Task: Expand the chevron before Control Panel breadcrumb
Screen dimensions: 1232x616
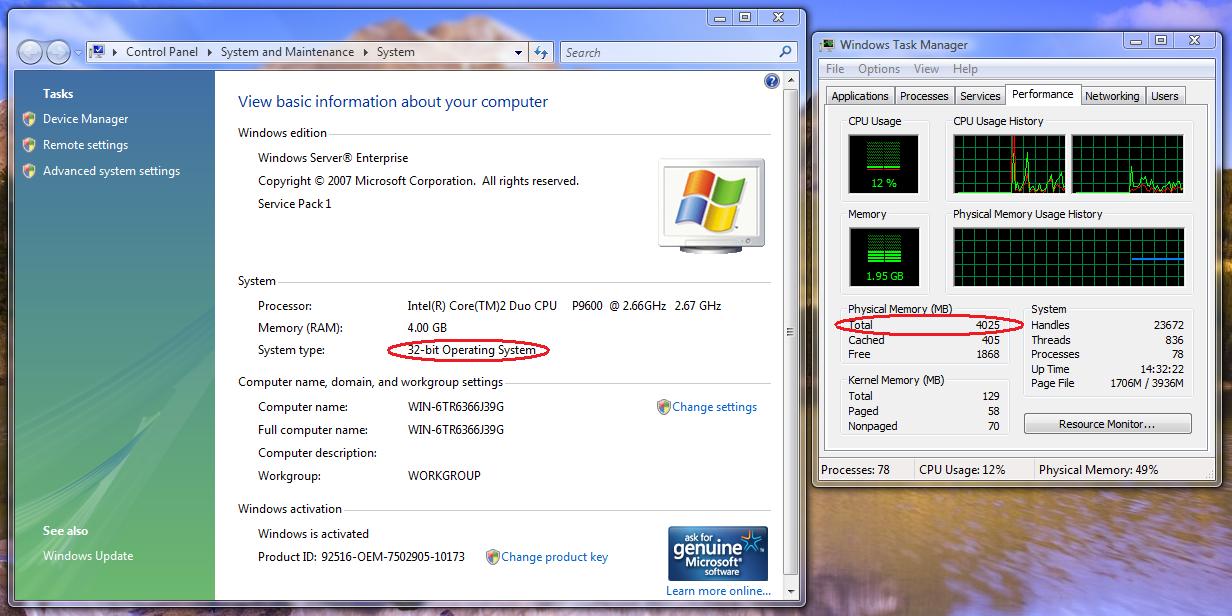Action: pos(116,52)
